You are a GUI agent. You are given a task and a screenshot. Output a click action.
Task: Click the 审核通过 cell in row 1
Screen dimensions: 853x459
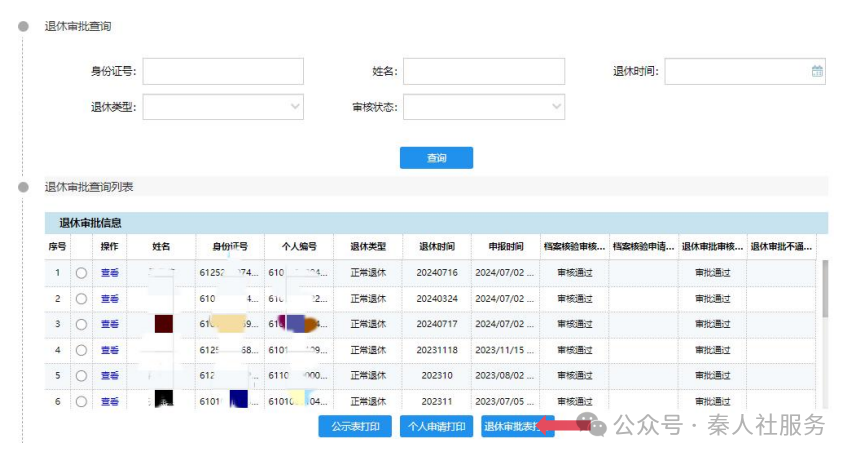coord(574,272)
